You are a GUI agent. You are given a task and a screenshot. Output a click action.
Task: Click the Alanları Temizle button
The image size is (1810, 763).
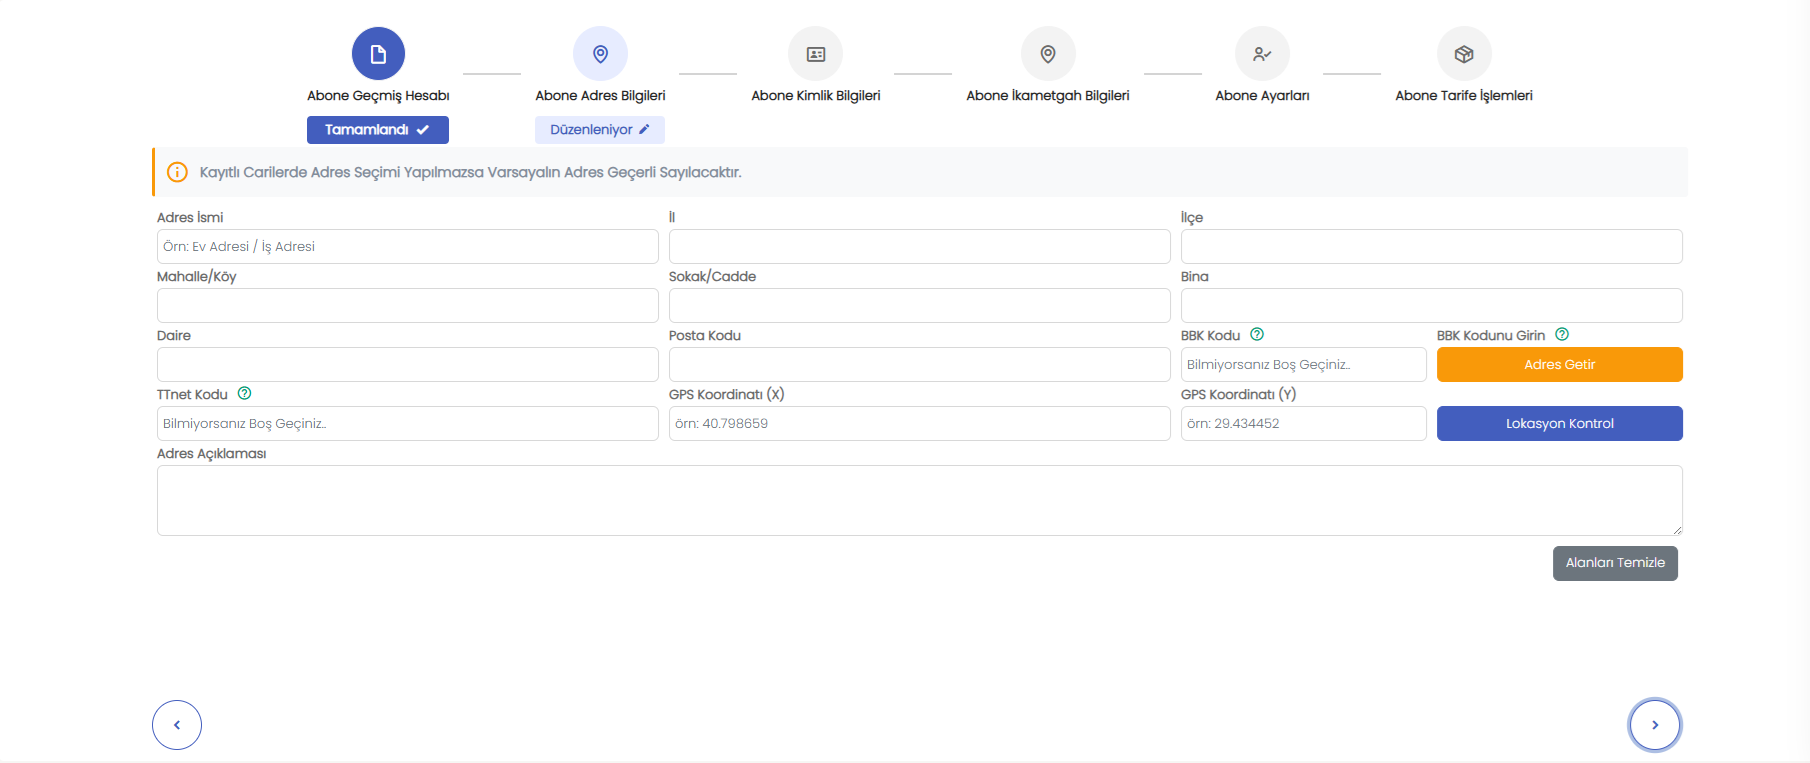point(1614,563)
